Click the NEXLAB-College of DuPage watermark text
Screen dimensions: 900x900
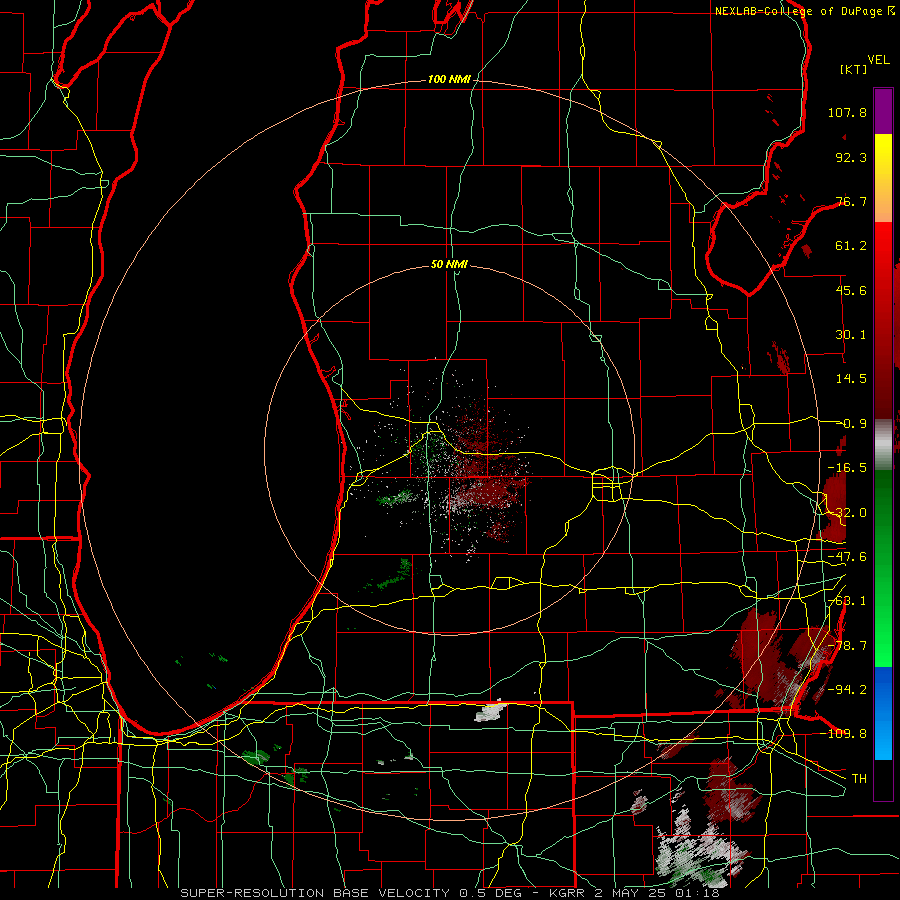coord(804,11)
